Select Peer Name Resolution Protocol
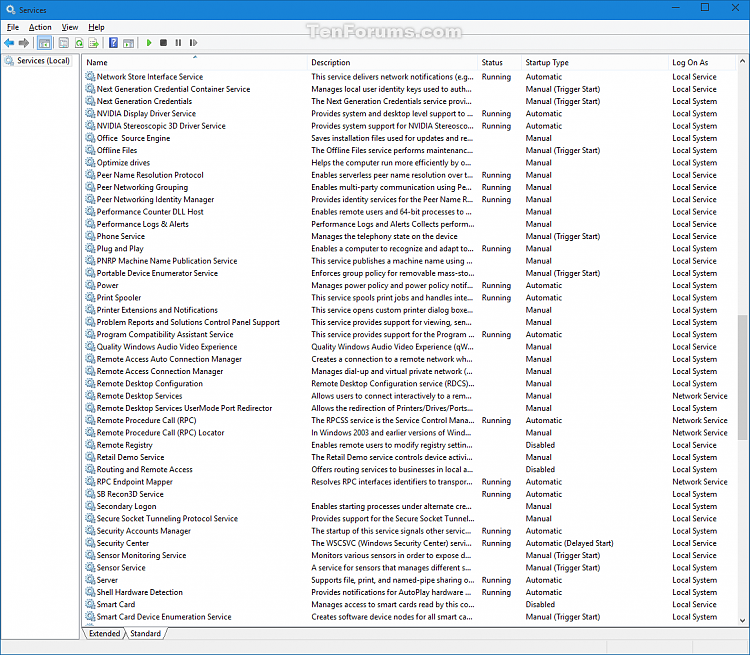This screenshot has width=750, height=655. [x=150, y=175]
